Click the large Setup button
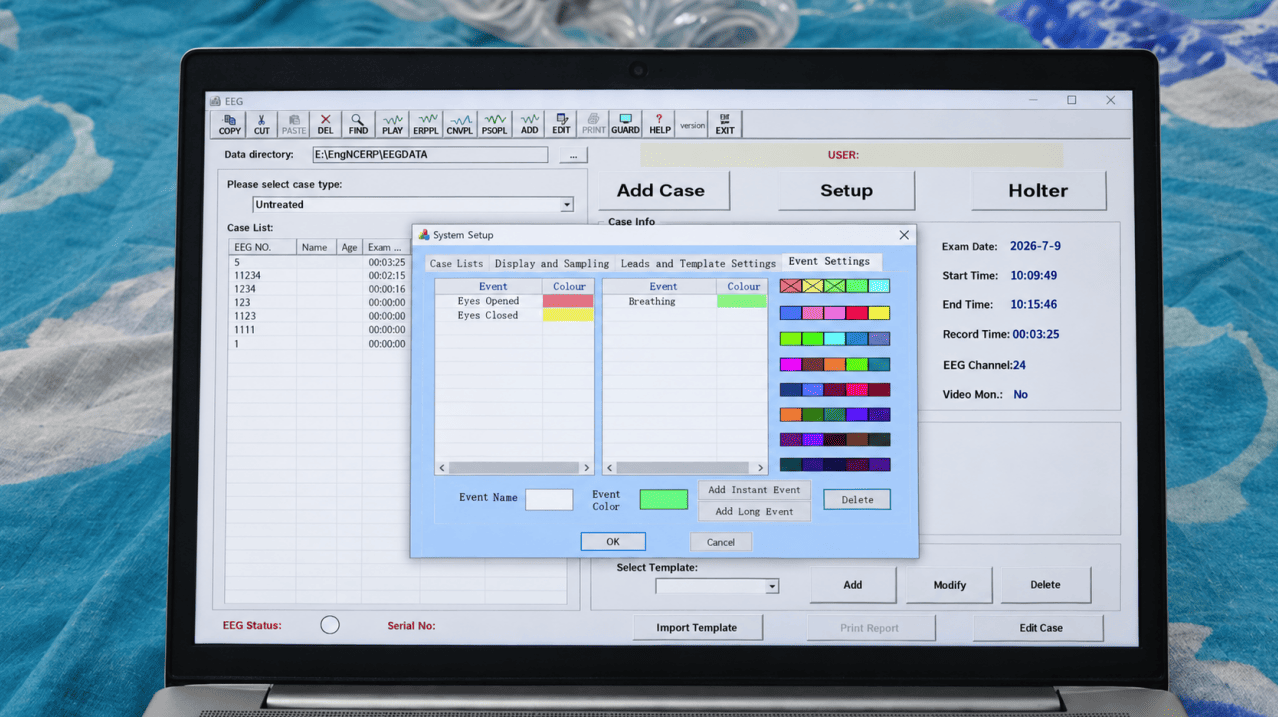 click(846, 190)
